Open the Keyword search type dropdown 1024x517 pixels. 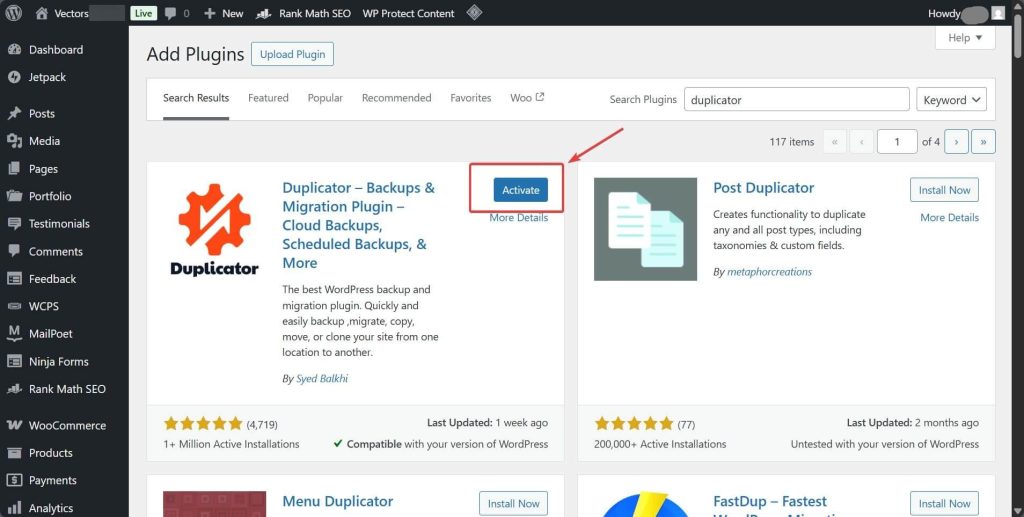951,100
